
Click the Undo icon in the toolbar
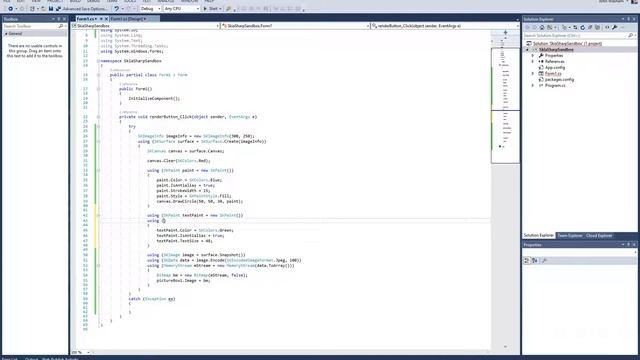pos(117,9)
